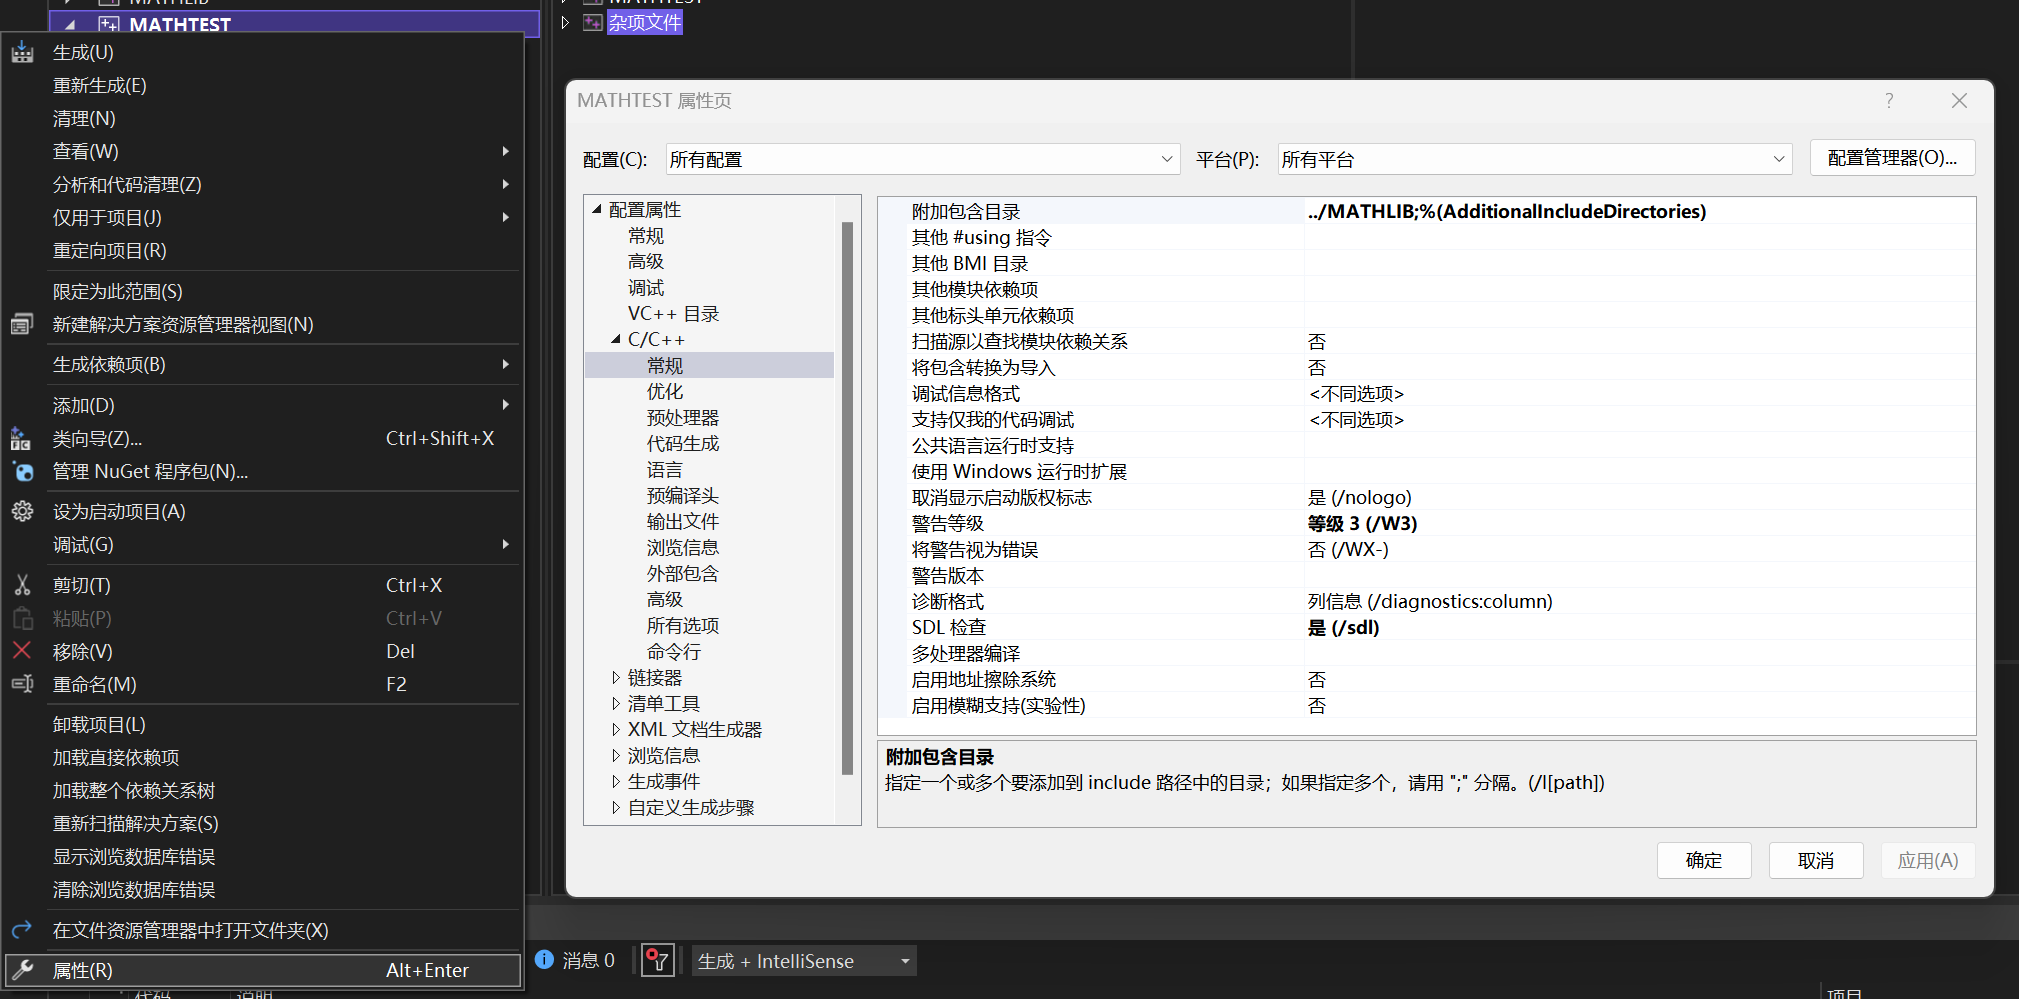Click the blue info 消息 0 icon
The image size is (2019, 999).
point(544,960)
